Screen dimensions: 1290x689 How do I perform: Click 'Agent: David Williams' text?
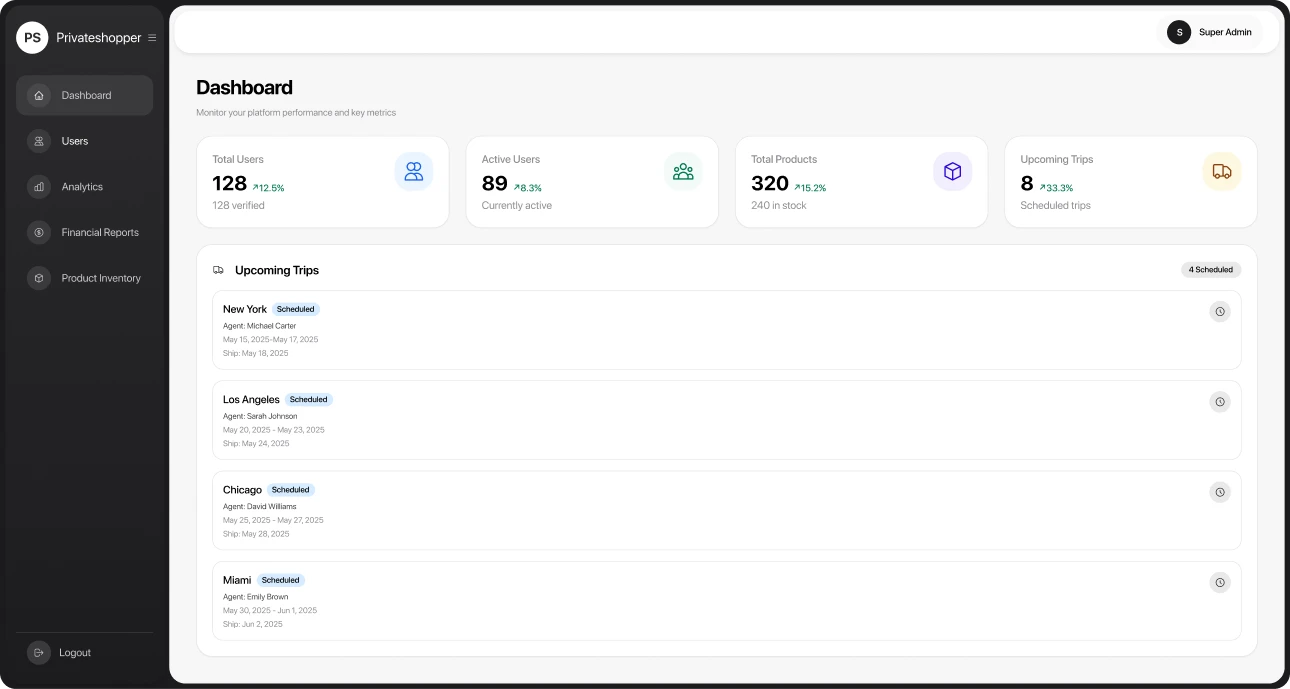pyautogui.click(x=260, y=507)
